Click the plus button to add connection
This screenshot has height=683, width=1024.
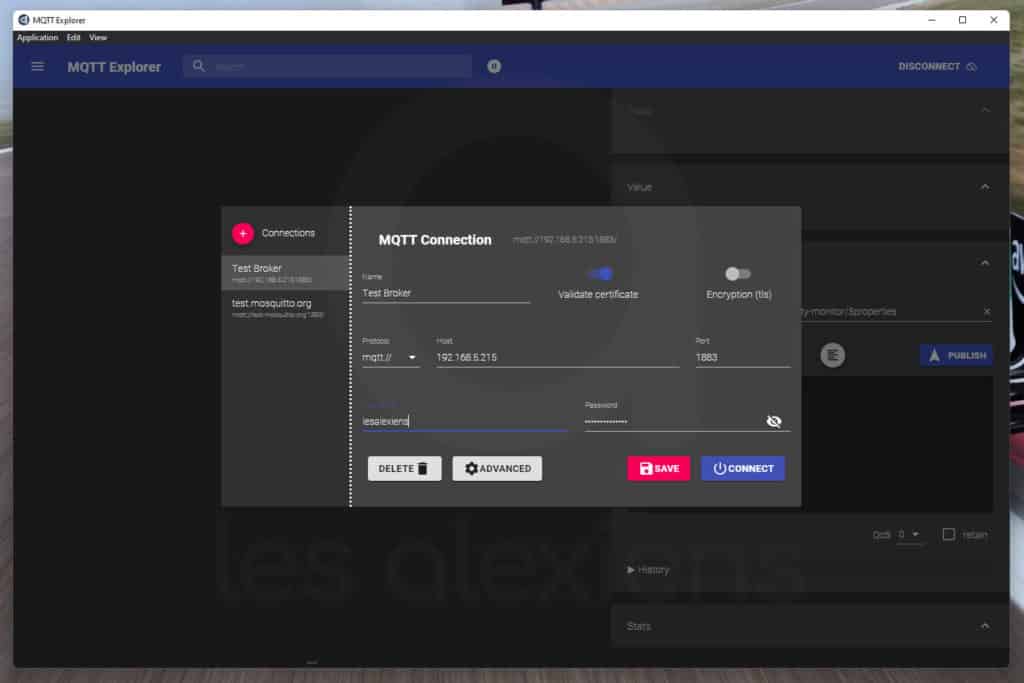click(243, 233)
